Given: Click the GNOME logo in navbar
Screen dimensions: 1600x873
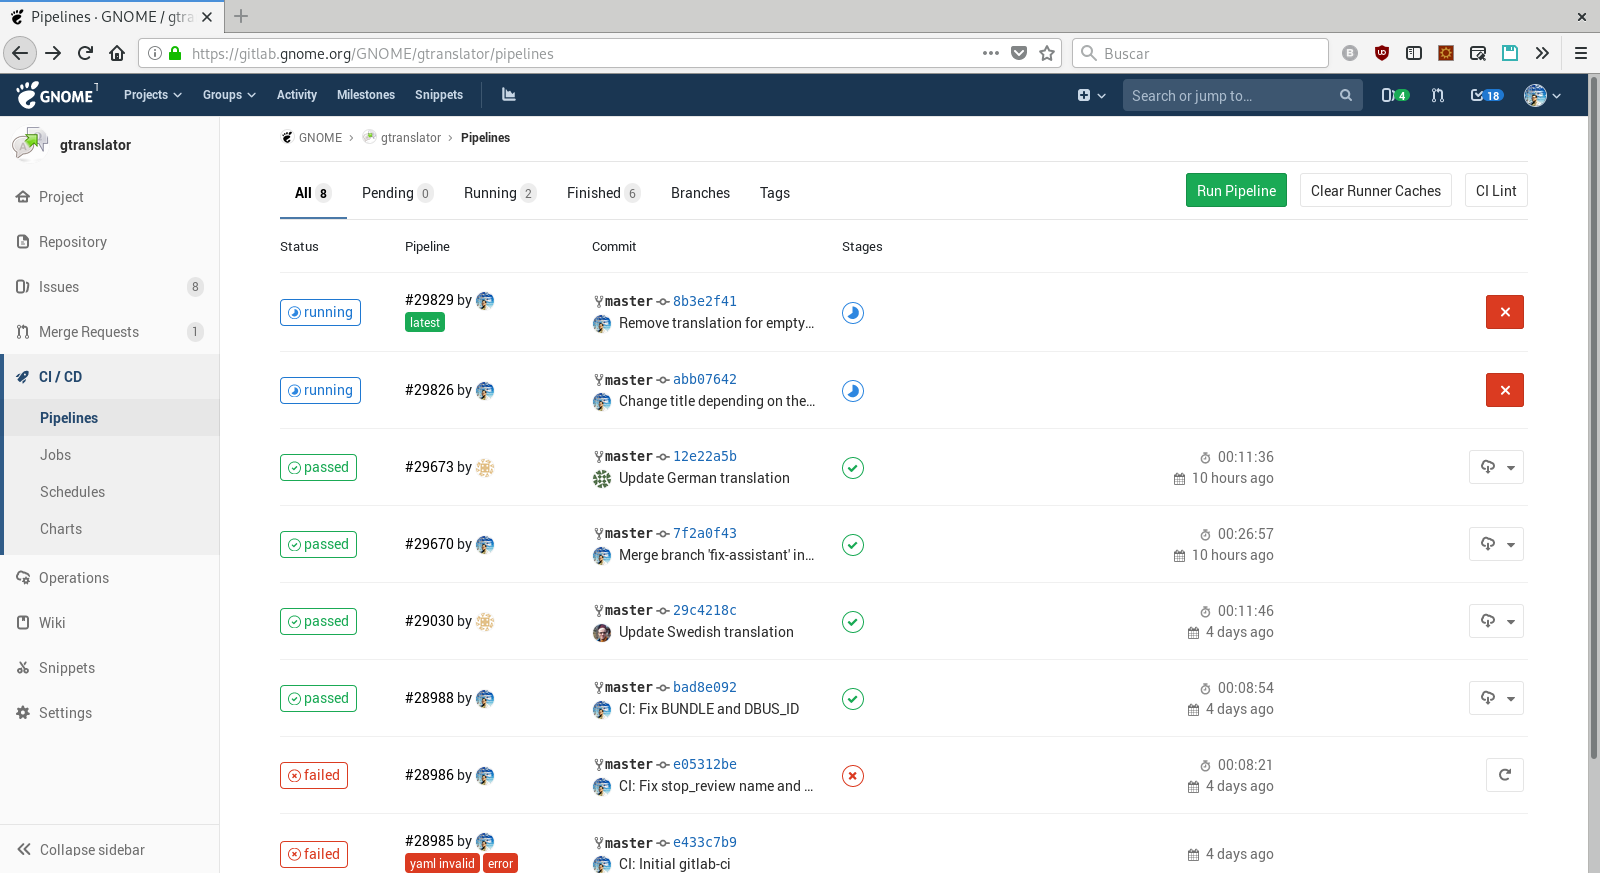Looking at the screenshot, I should pos(56,95).
